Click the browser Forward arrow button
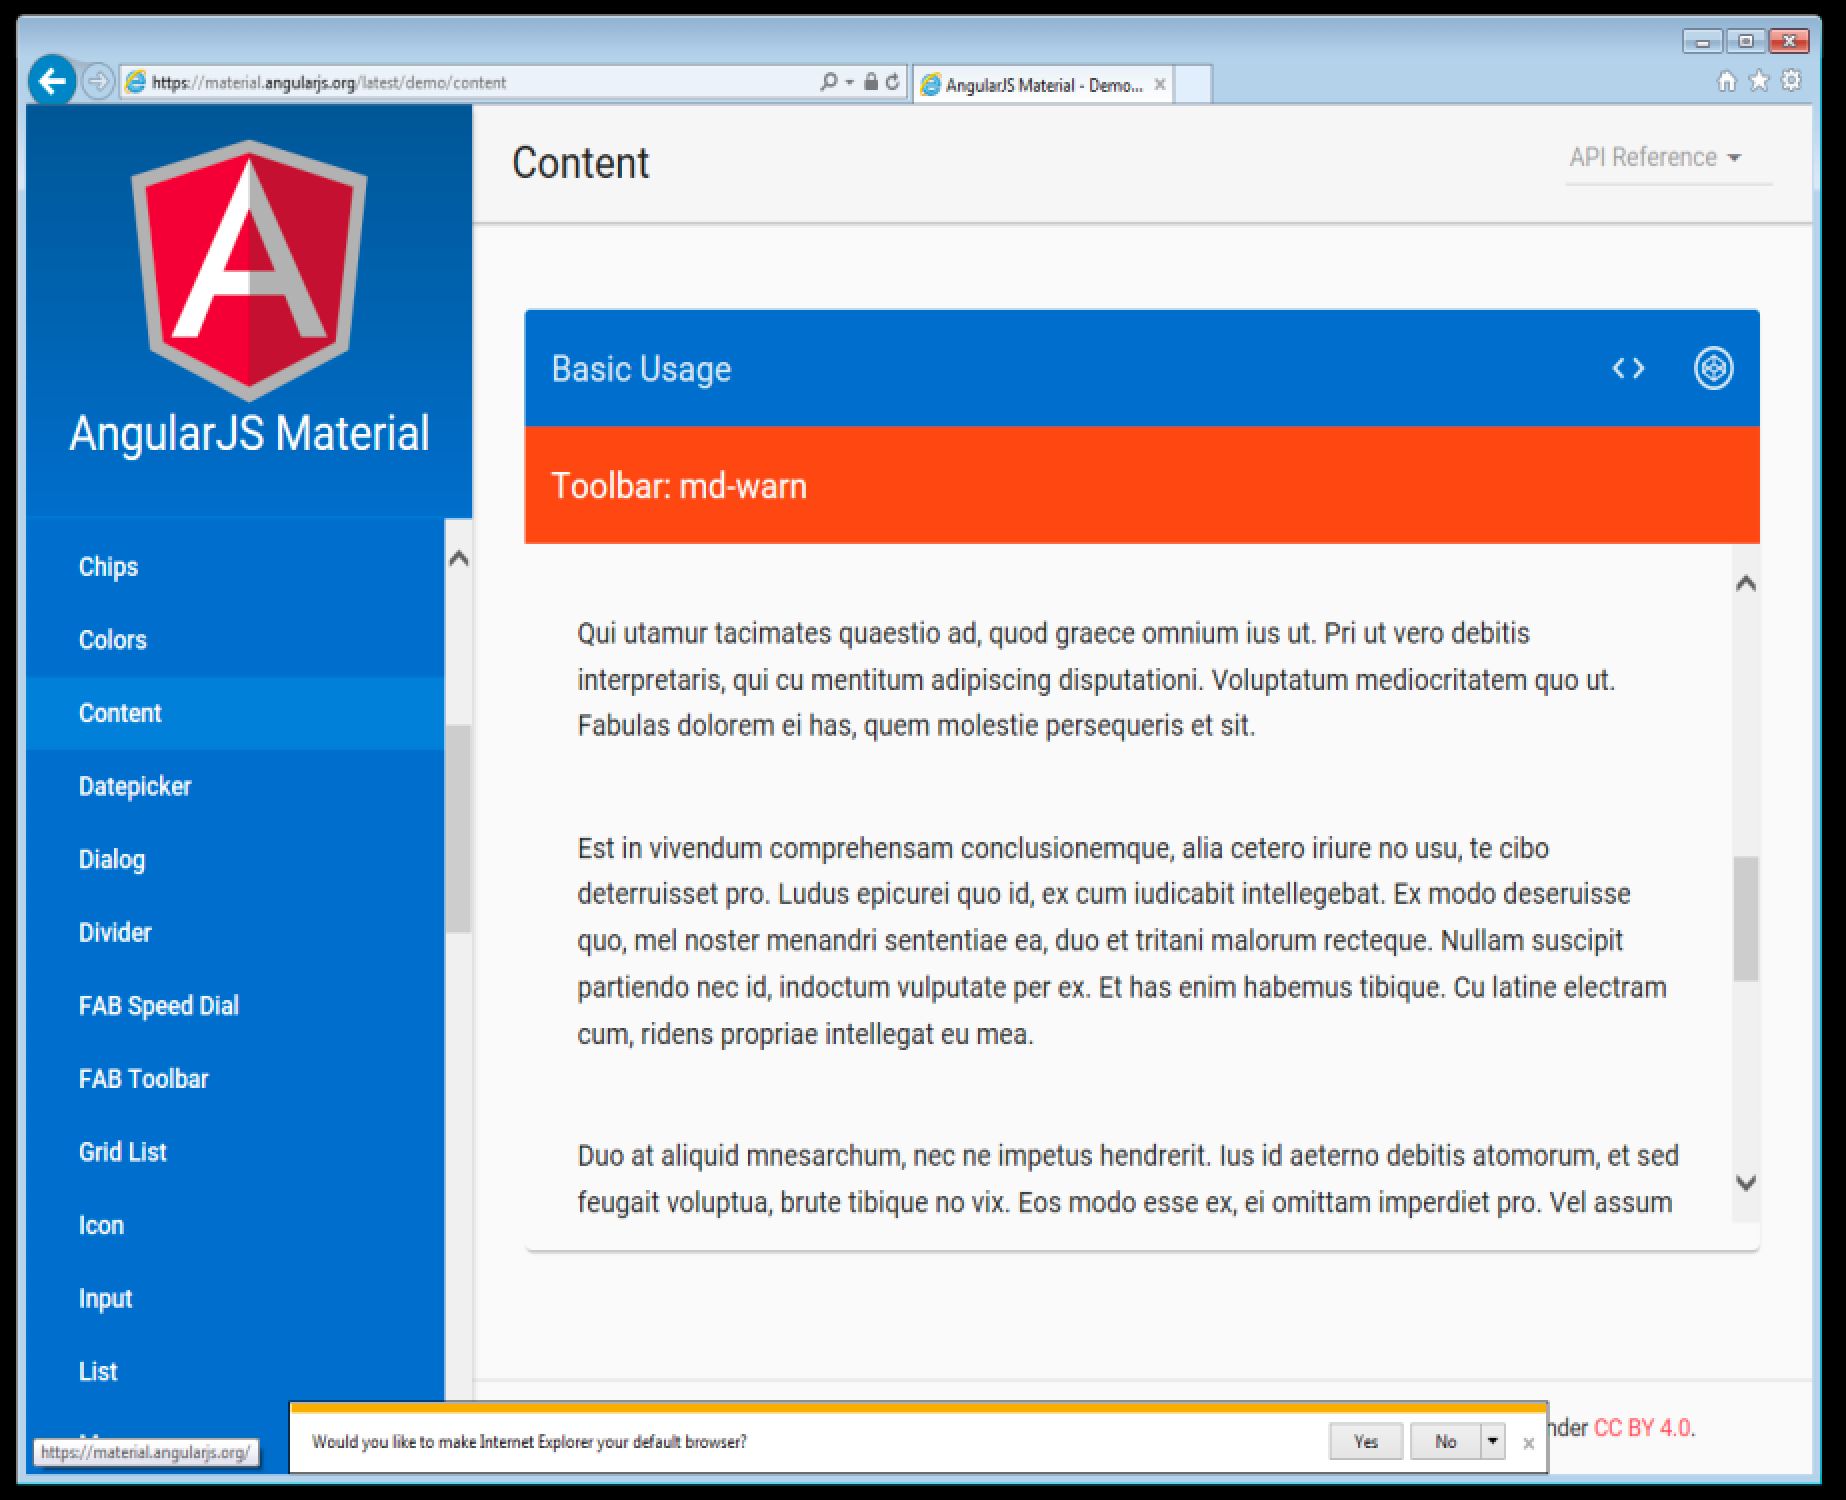 98,82
